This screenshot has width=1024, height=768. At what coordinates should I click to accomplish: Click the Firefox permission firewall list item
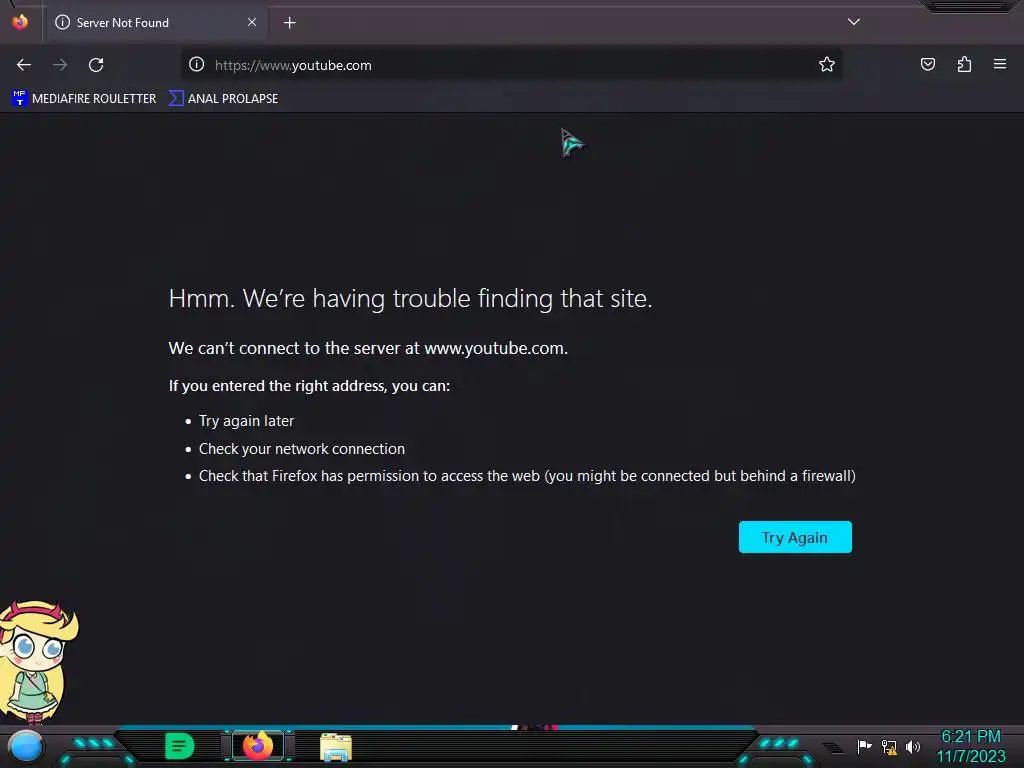[x=527, y=476]
